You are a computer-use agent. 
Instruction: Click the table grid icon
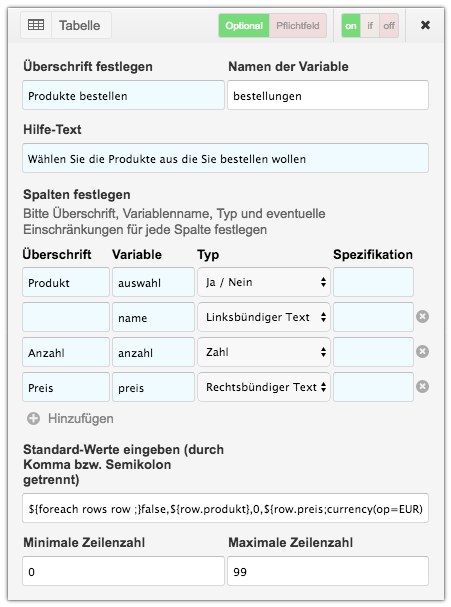click(x=36, y=25)
